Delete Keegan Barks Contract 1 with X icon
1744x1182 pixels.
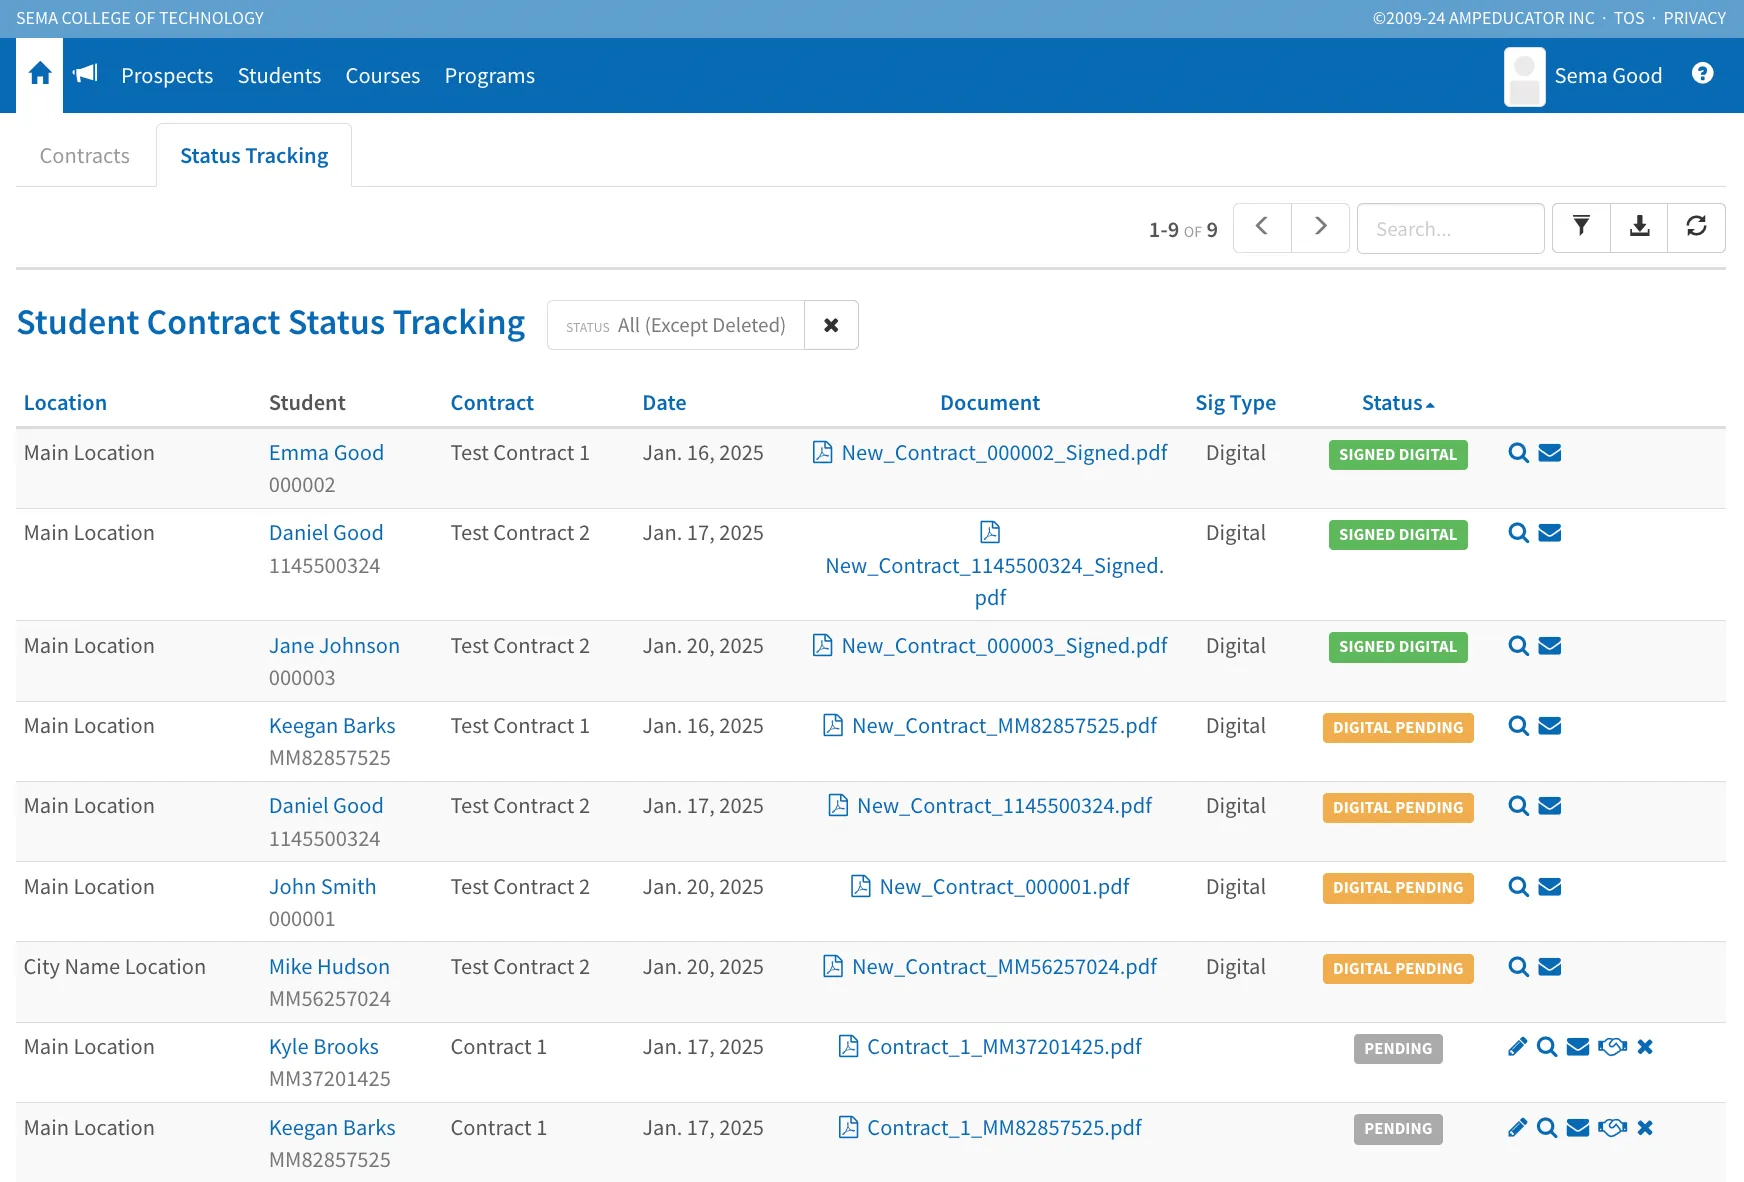(1645, 1128)
